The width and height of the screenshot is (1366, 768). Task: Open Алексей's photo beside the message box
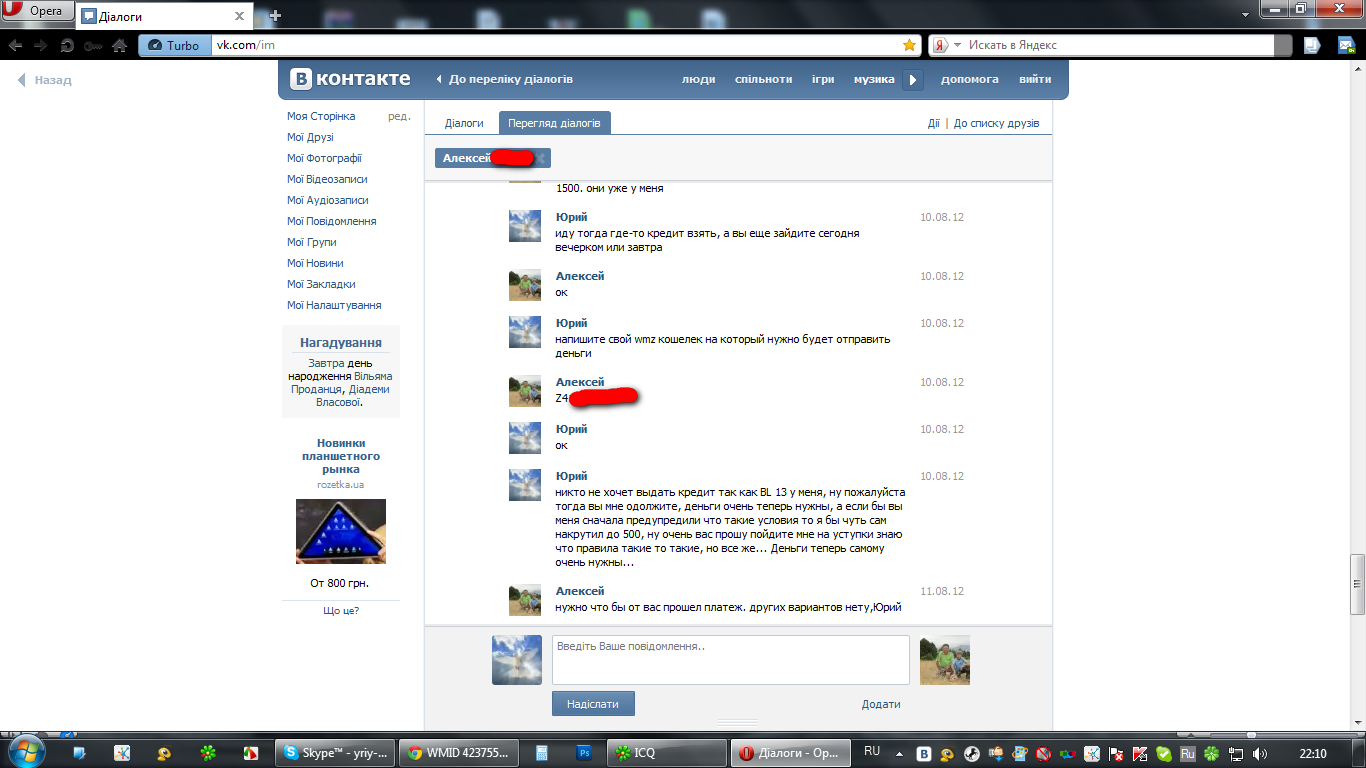[945, 660]
